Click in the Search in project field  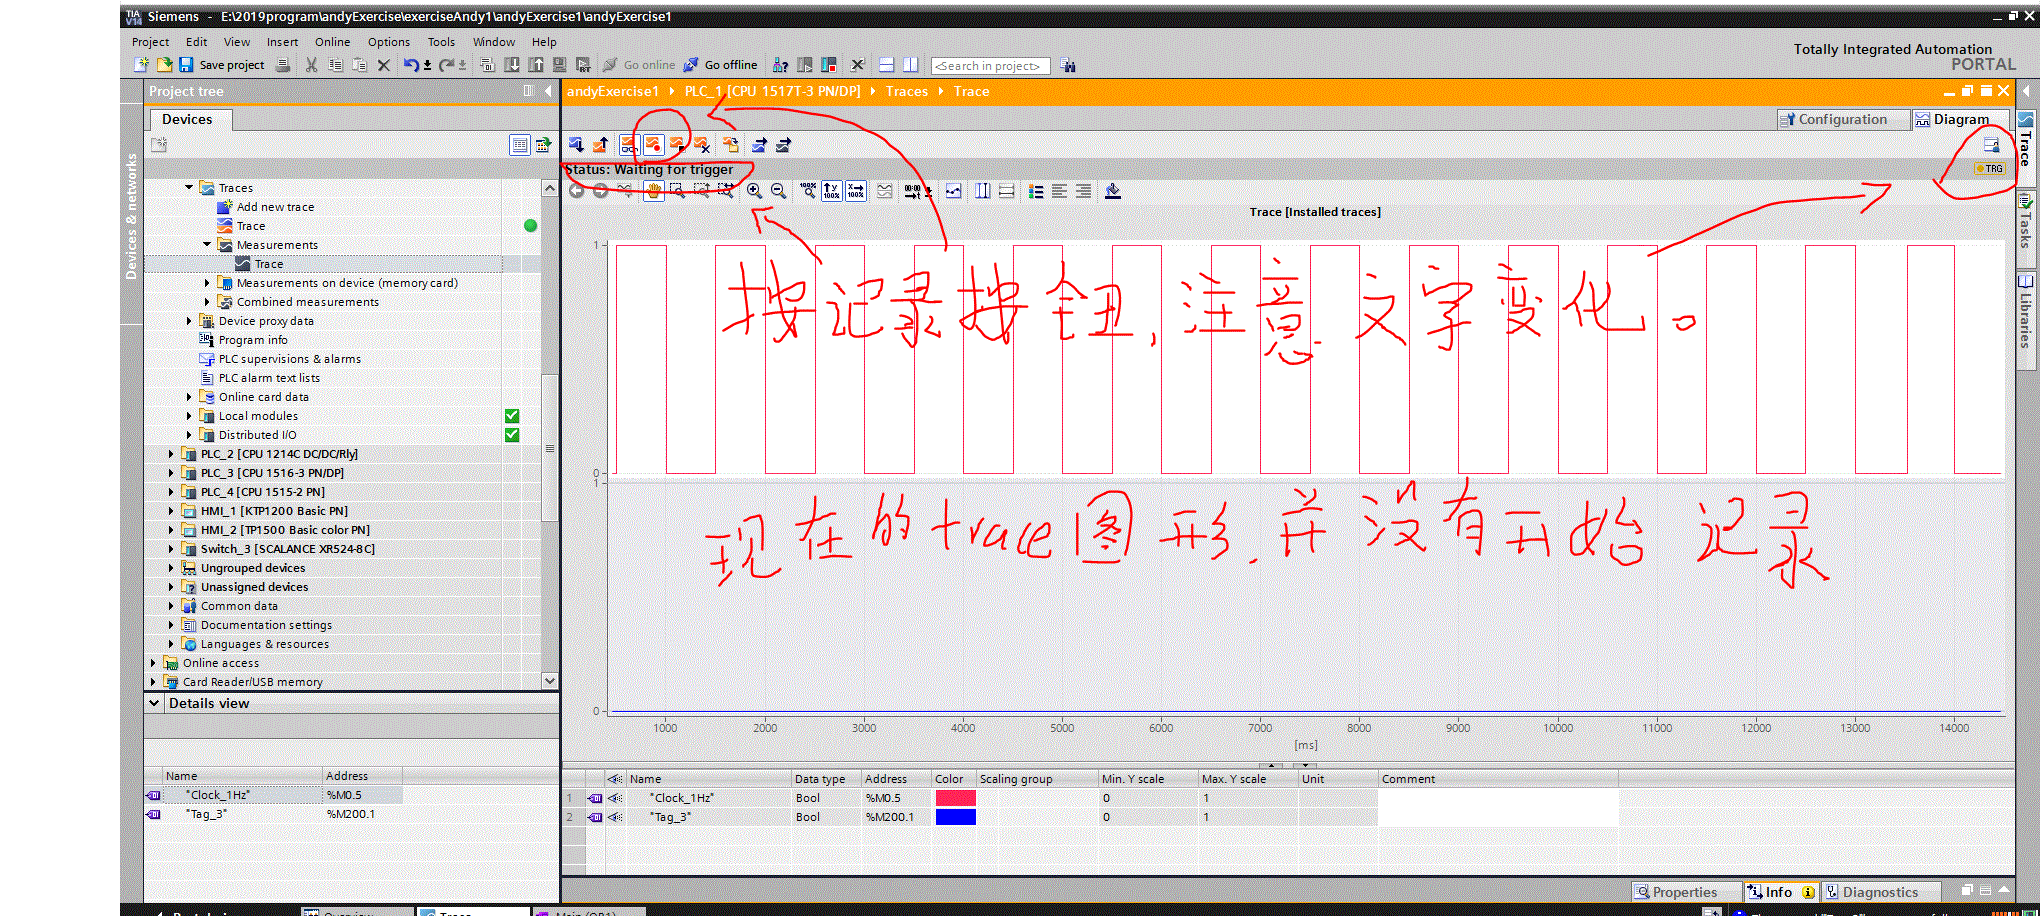[990, 66]
